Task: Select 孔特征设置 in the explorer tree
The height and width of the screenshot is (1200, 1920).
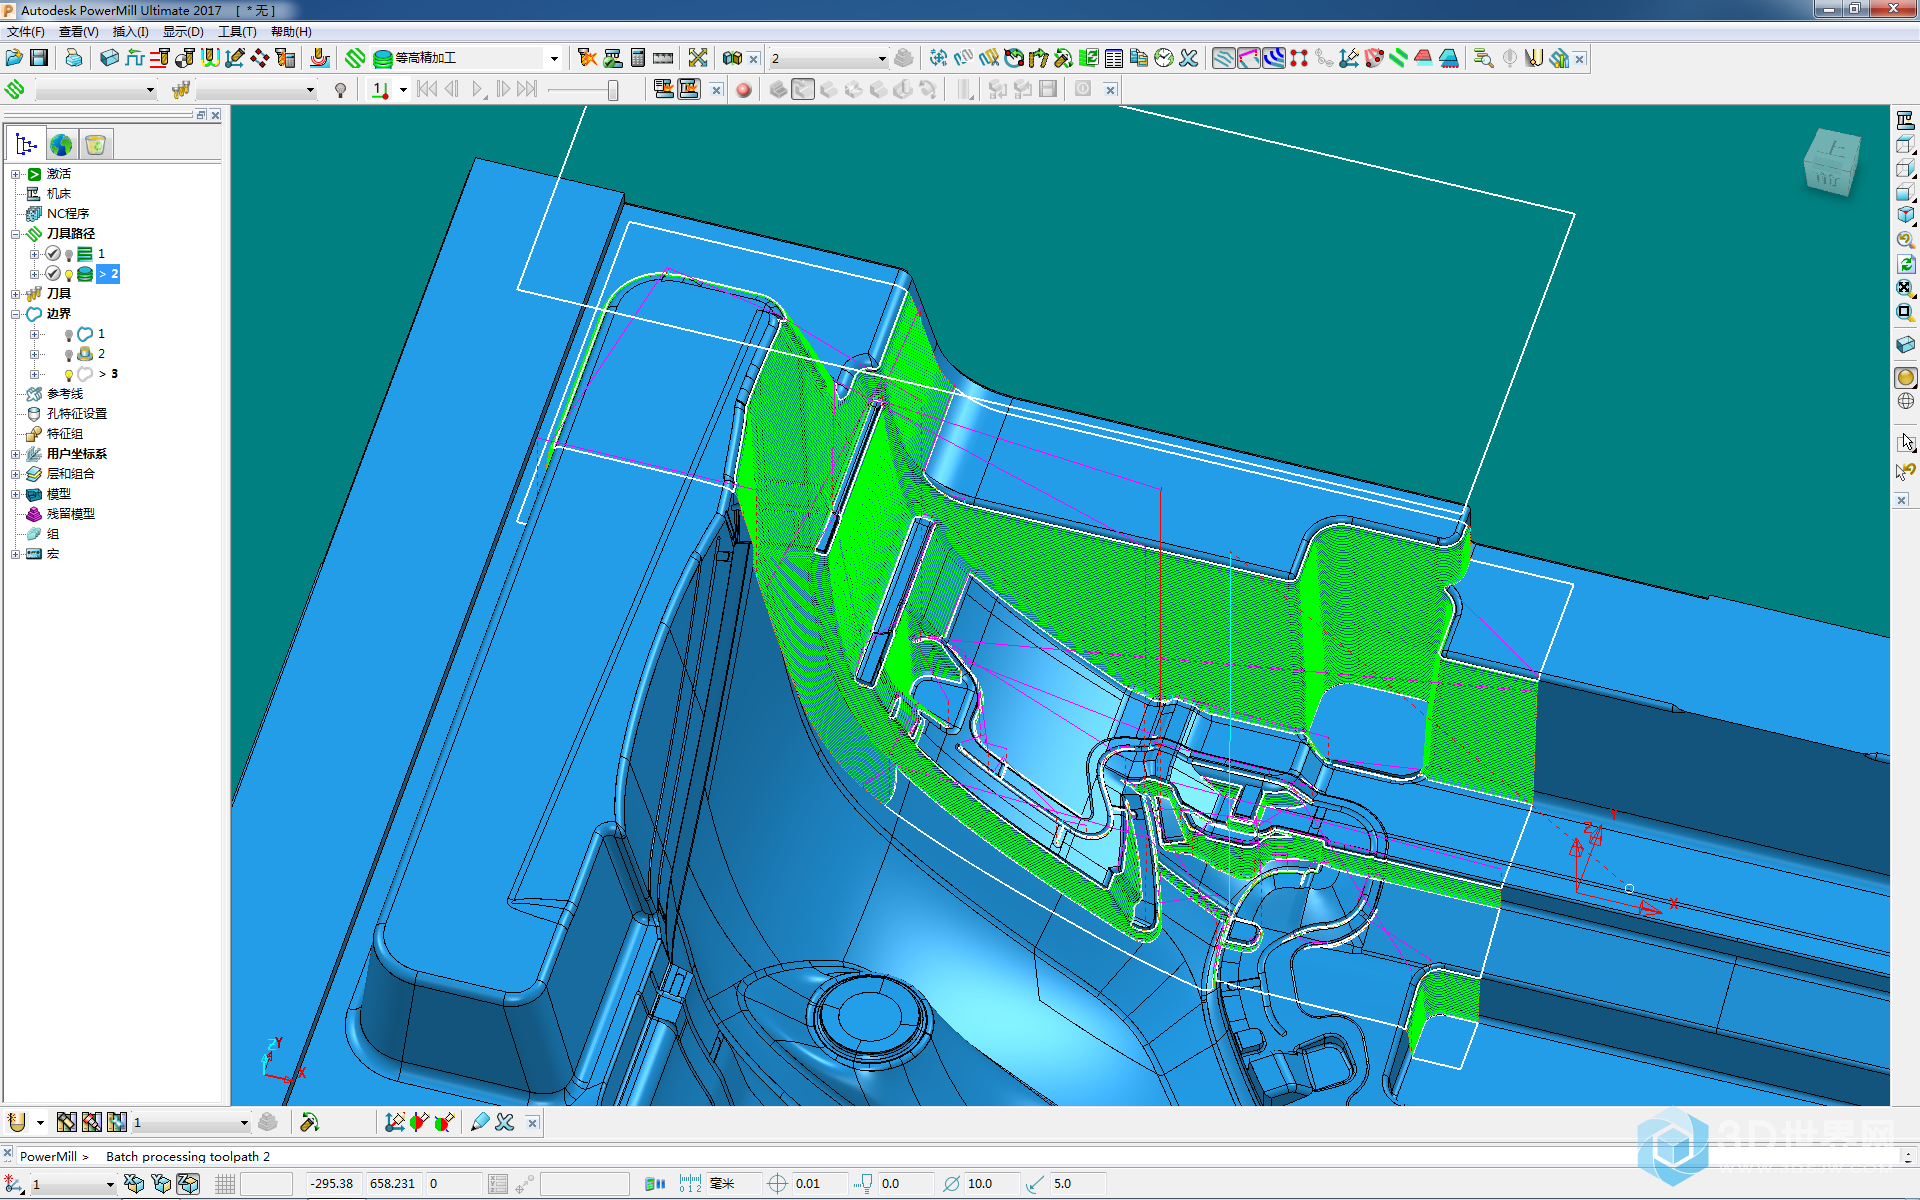Action: click(77, 414)
